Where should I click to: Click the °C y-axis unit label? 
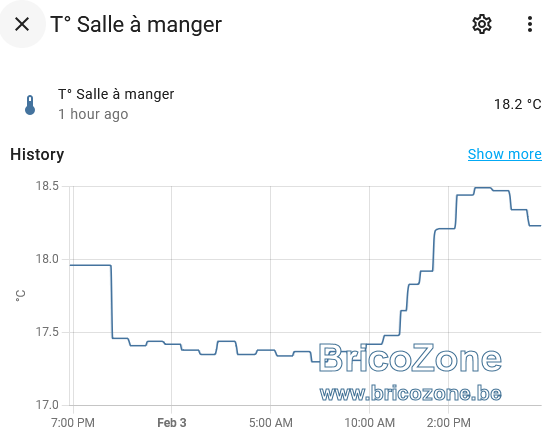click(x=21, y=295)
